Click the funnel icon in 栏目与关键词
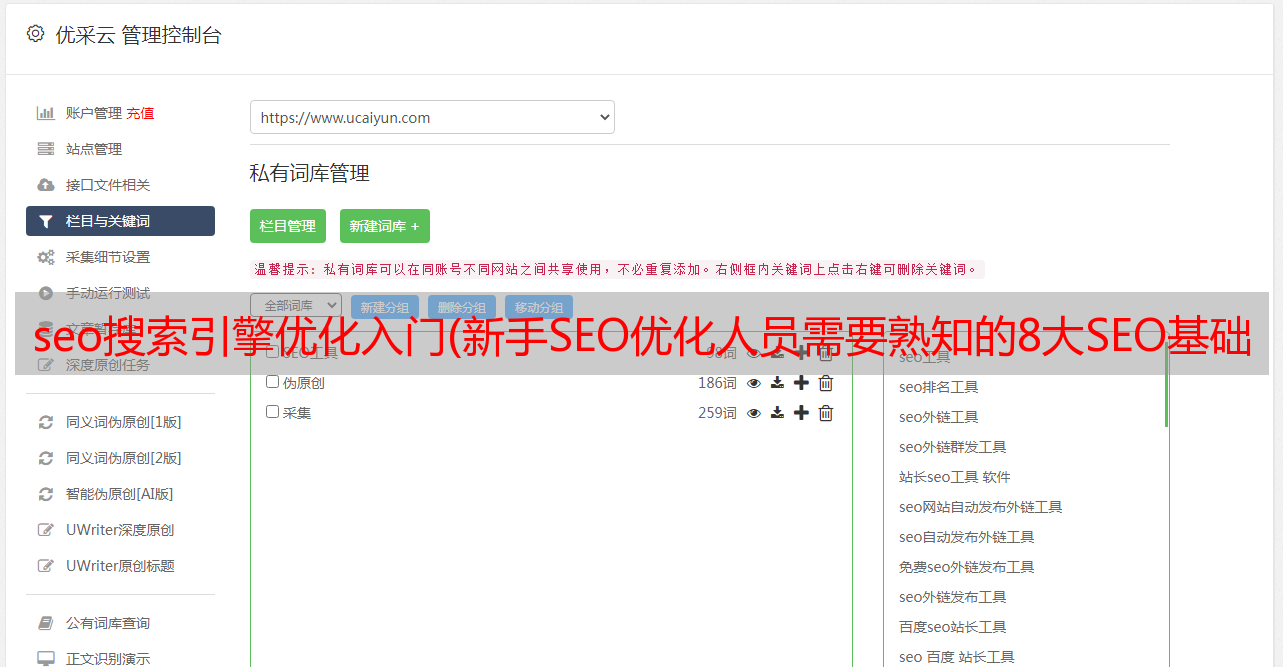 46,221
